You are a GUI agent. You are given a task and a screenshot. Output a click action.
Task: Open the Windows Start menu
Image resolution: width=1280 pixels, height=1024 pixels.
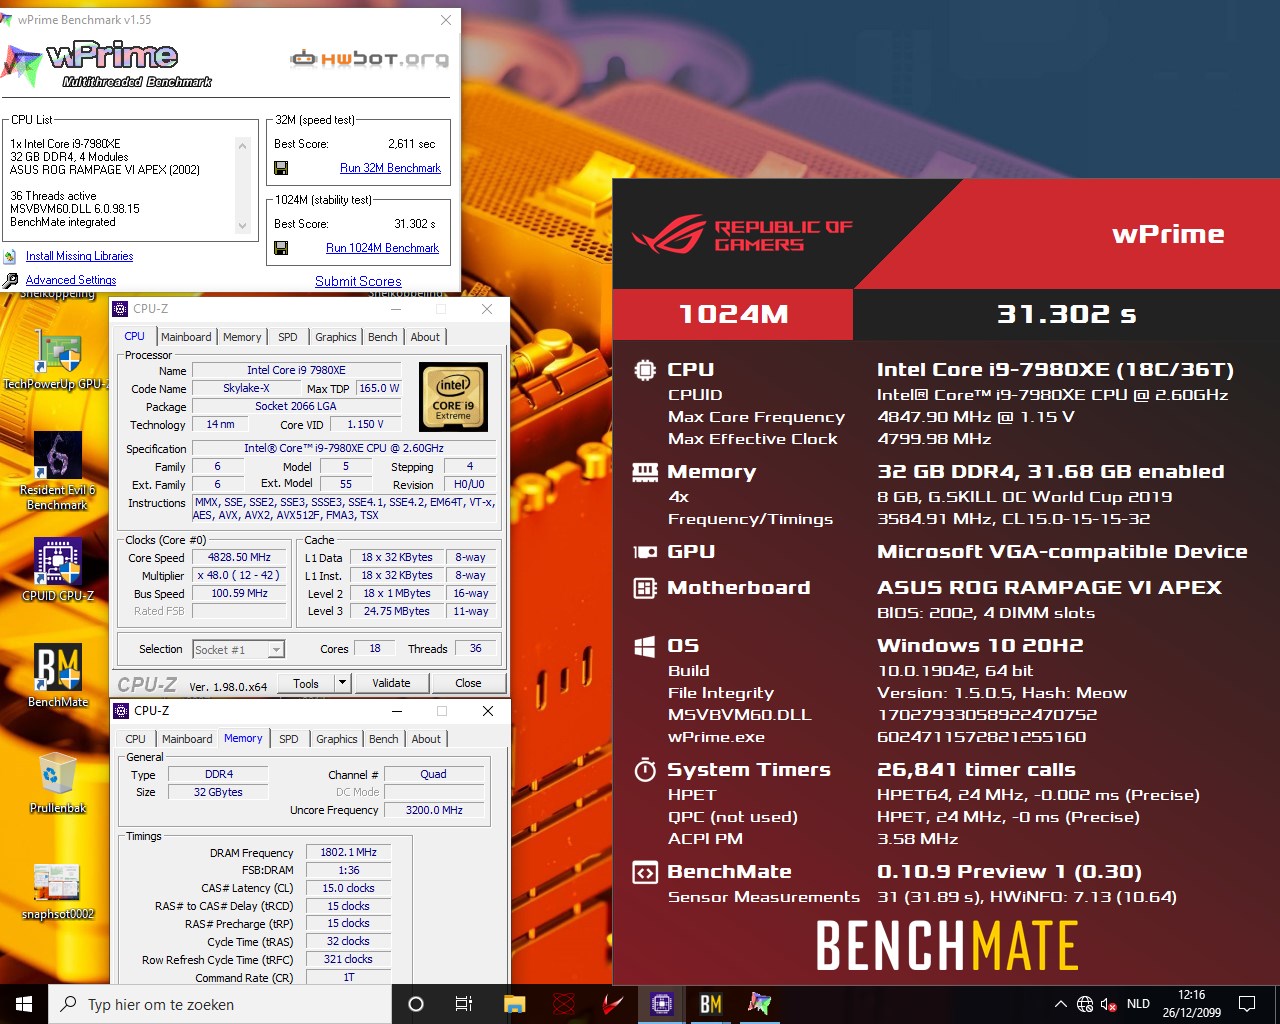pos(24,1004)
